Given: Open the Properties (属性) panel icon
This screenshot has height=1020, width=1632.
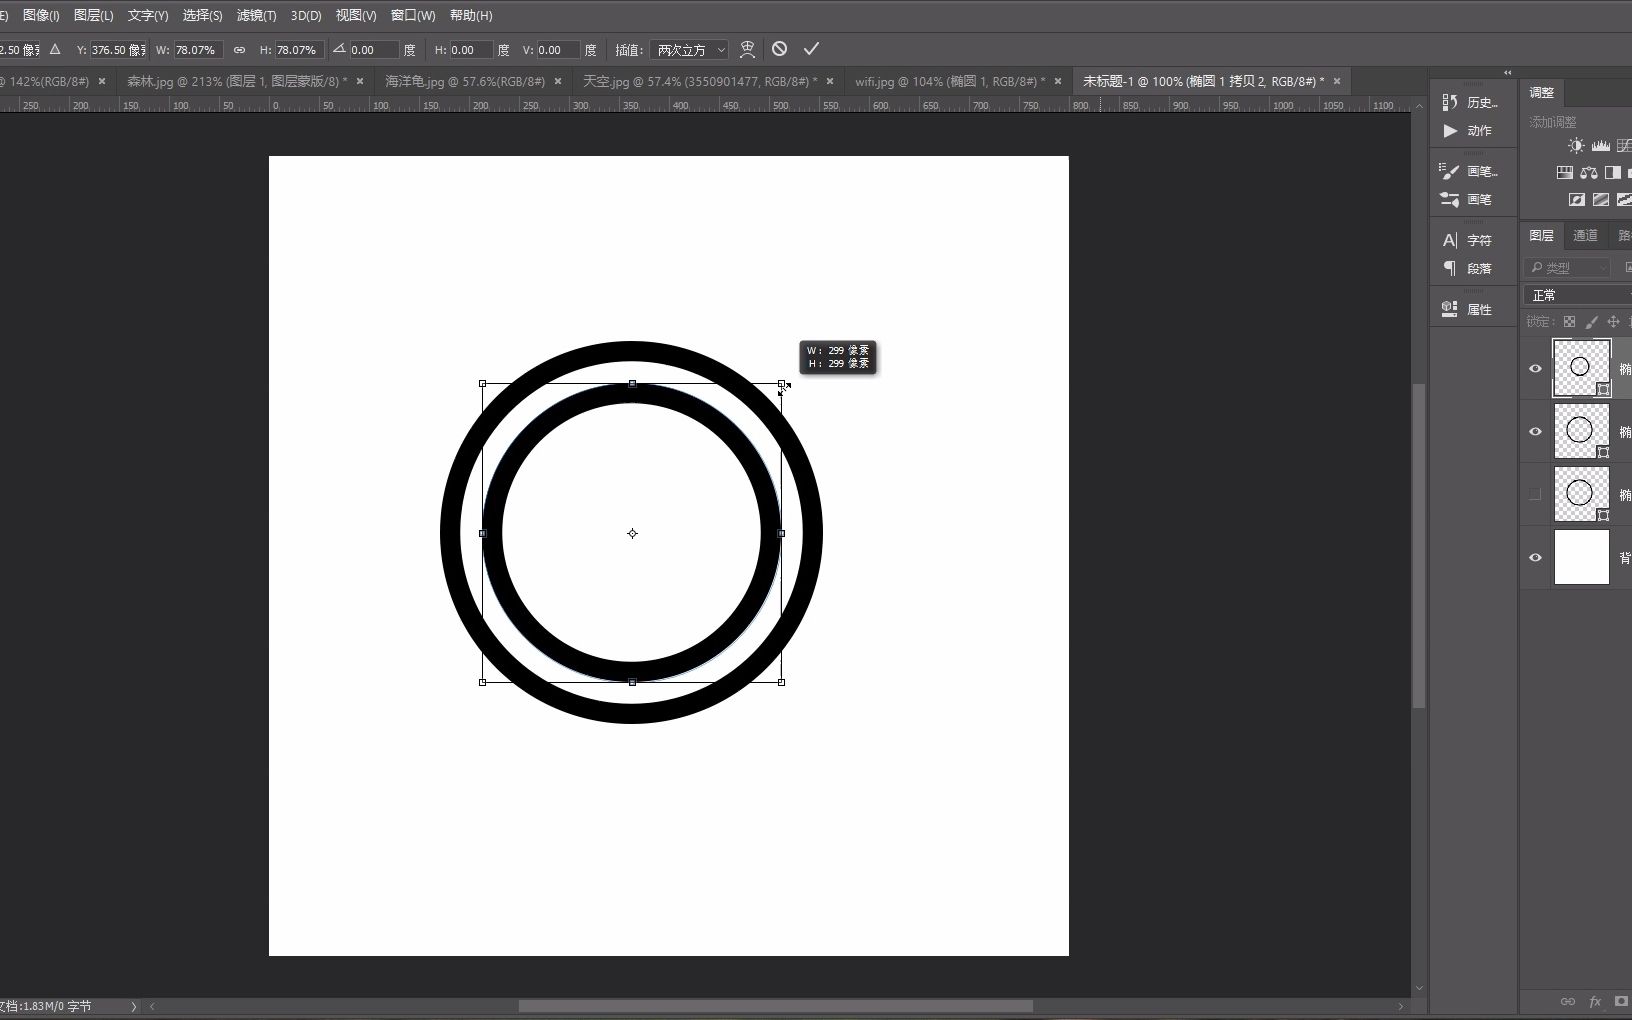Looking at the screenshot, I should click(1450, 309).
